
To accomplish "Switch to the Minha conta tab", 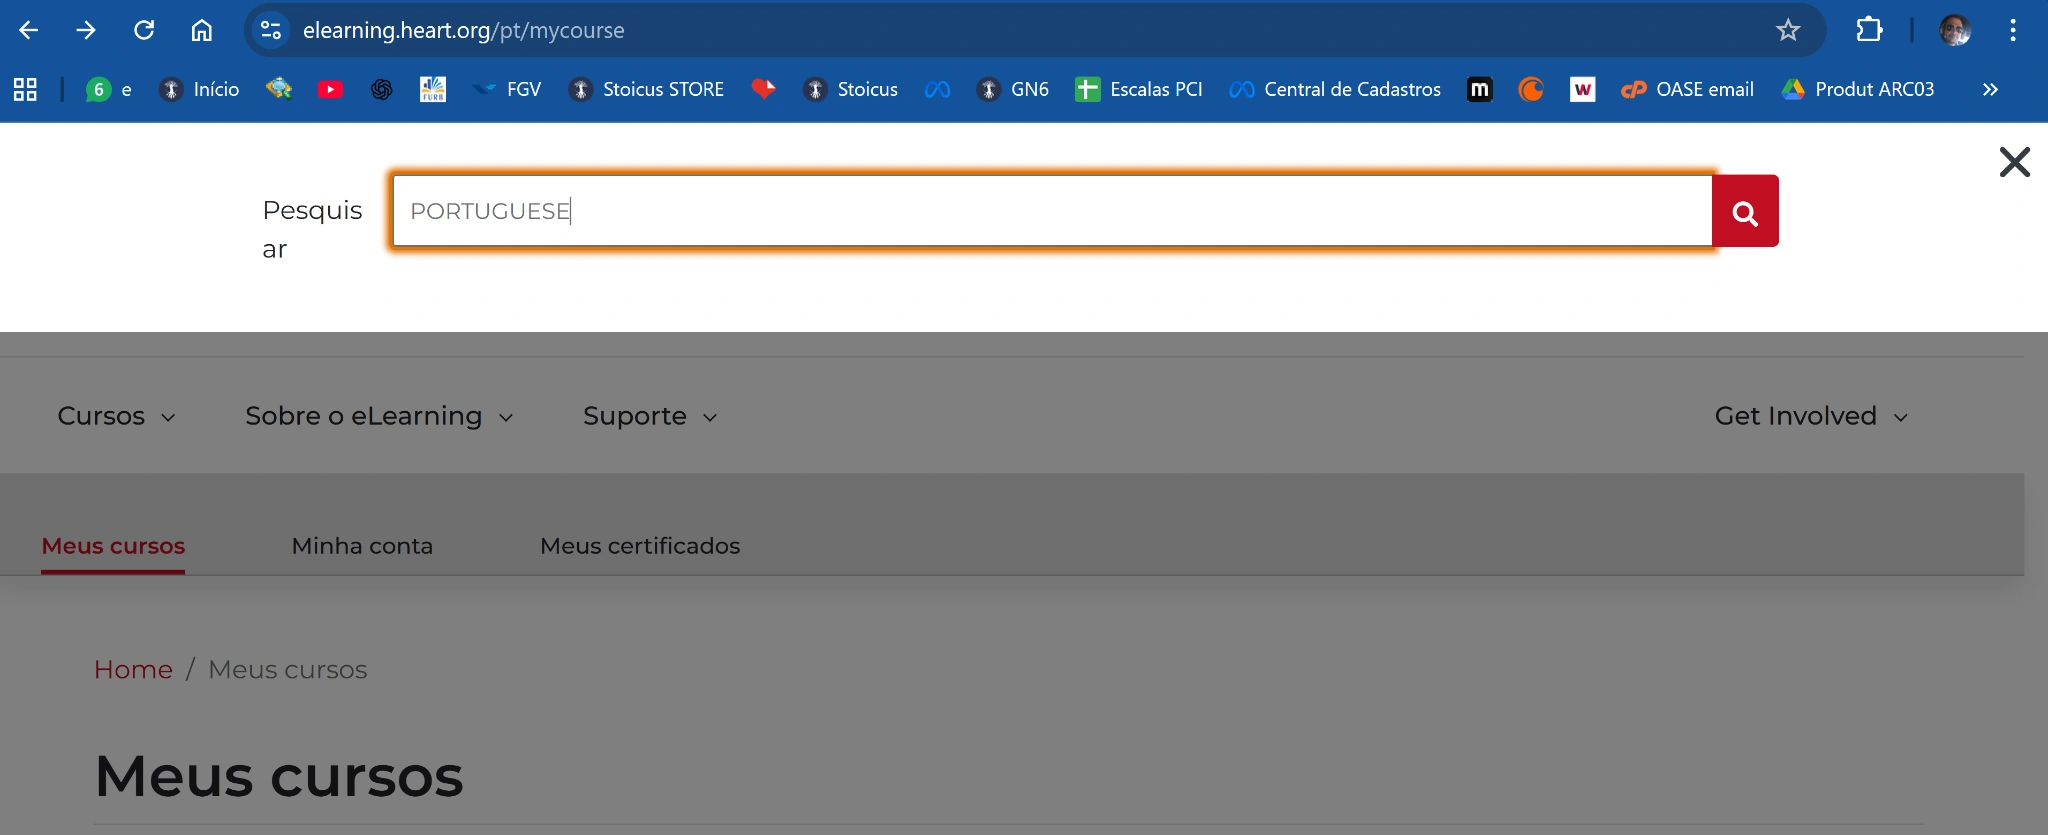I will (x=362, y=546).
